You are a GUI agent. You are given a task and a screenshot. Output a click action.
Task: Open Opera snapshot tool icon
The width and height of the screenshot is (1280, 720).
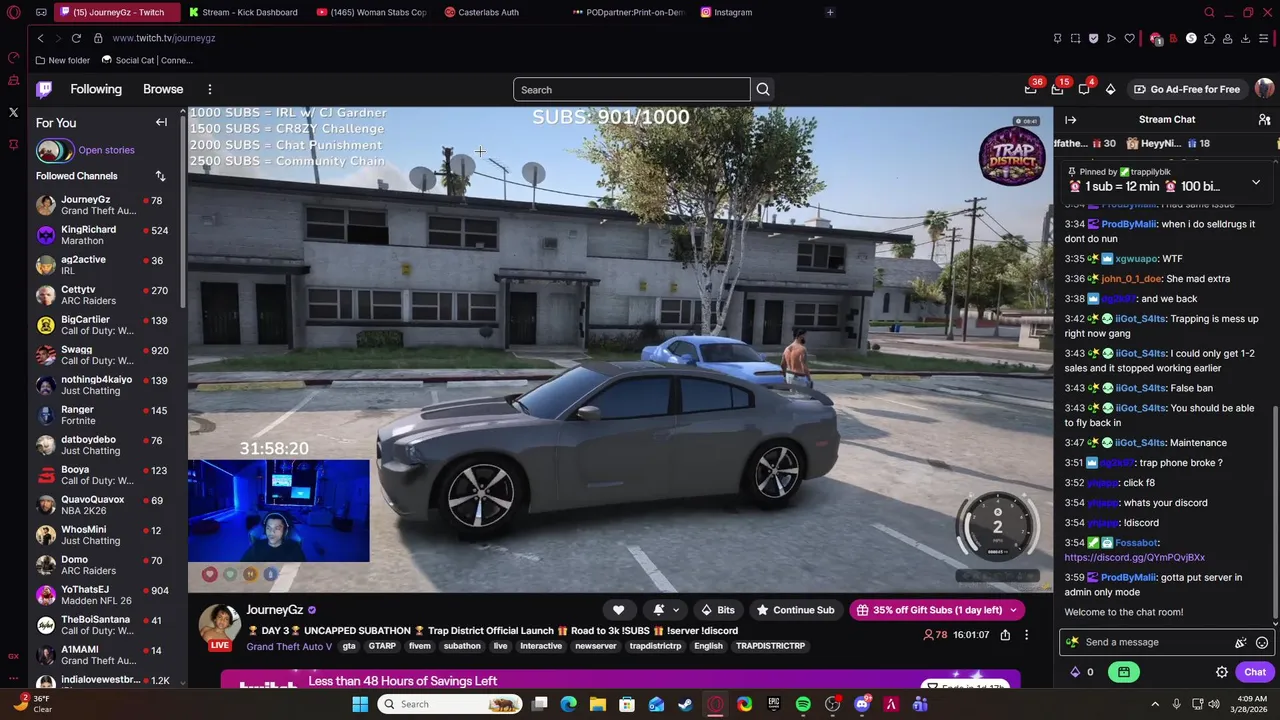(1075, 38)
